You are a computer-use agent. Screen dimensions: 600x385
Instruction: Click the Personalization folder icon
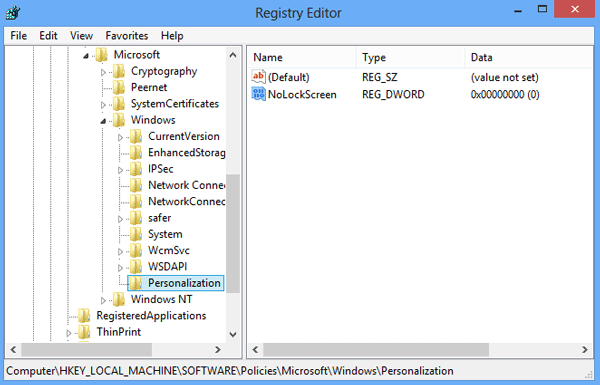pyautogui.click(x=136, y=283)
